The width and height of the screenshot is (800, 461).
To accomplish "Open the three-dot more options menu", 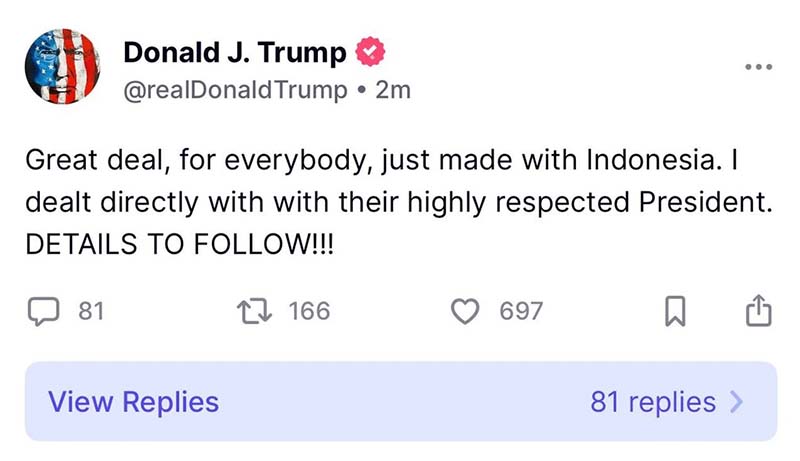I will pyautogui.click(x=757, y=67).
